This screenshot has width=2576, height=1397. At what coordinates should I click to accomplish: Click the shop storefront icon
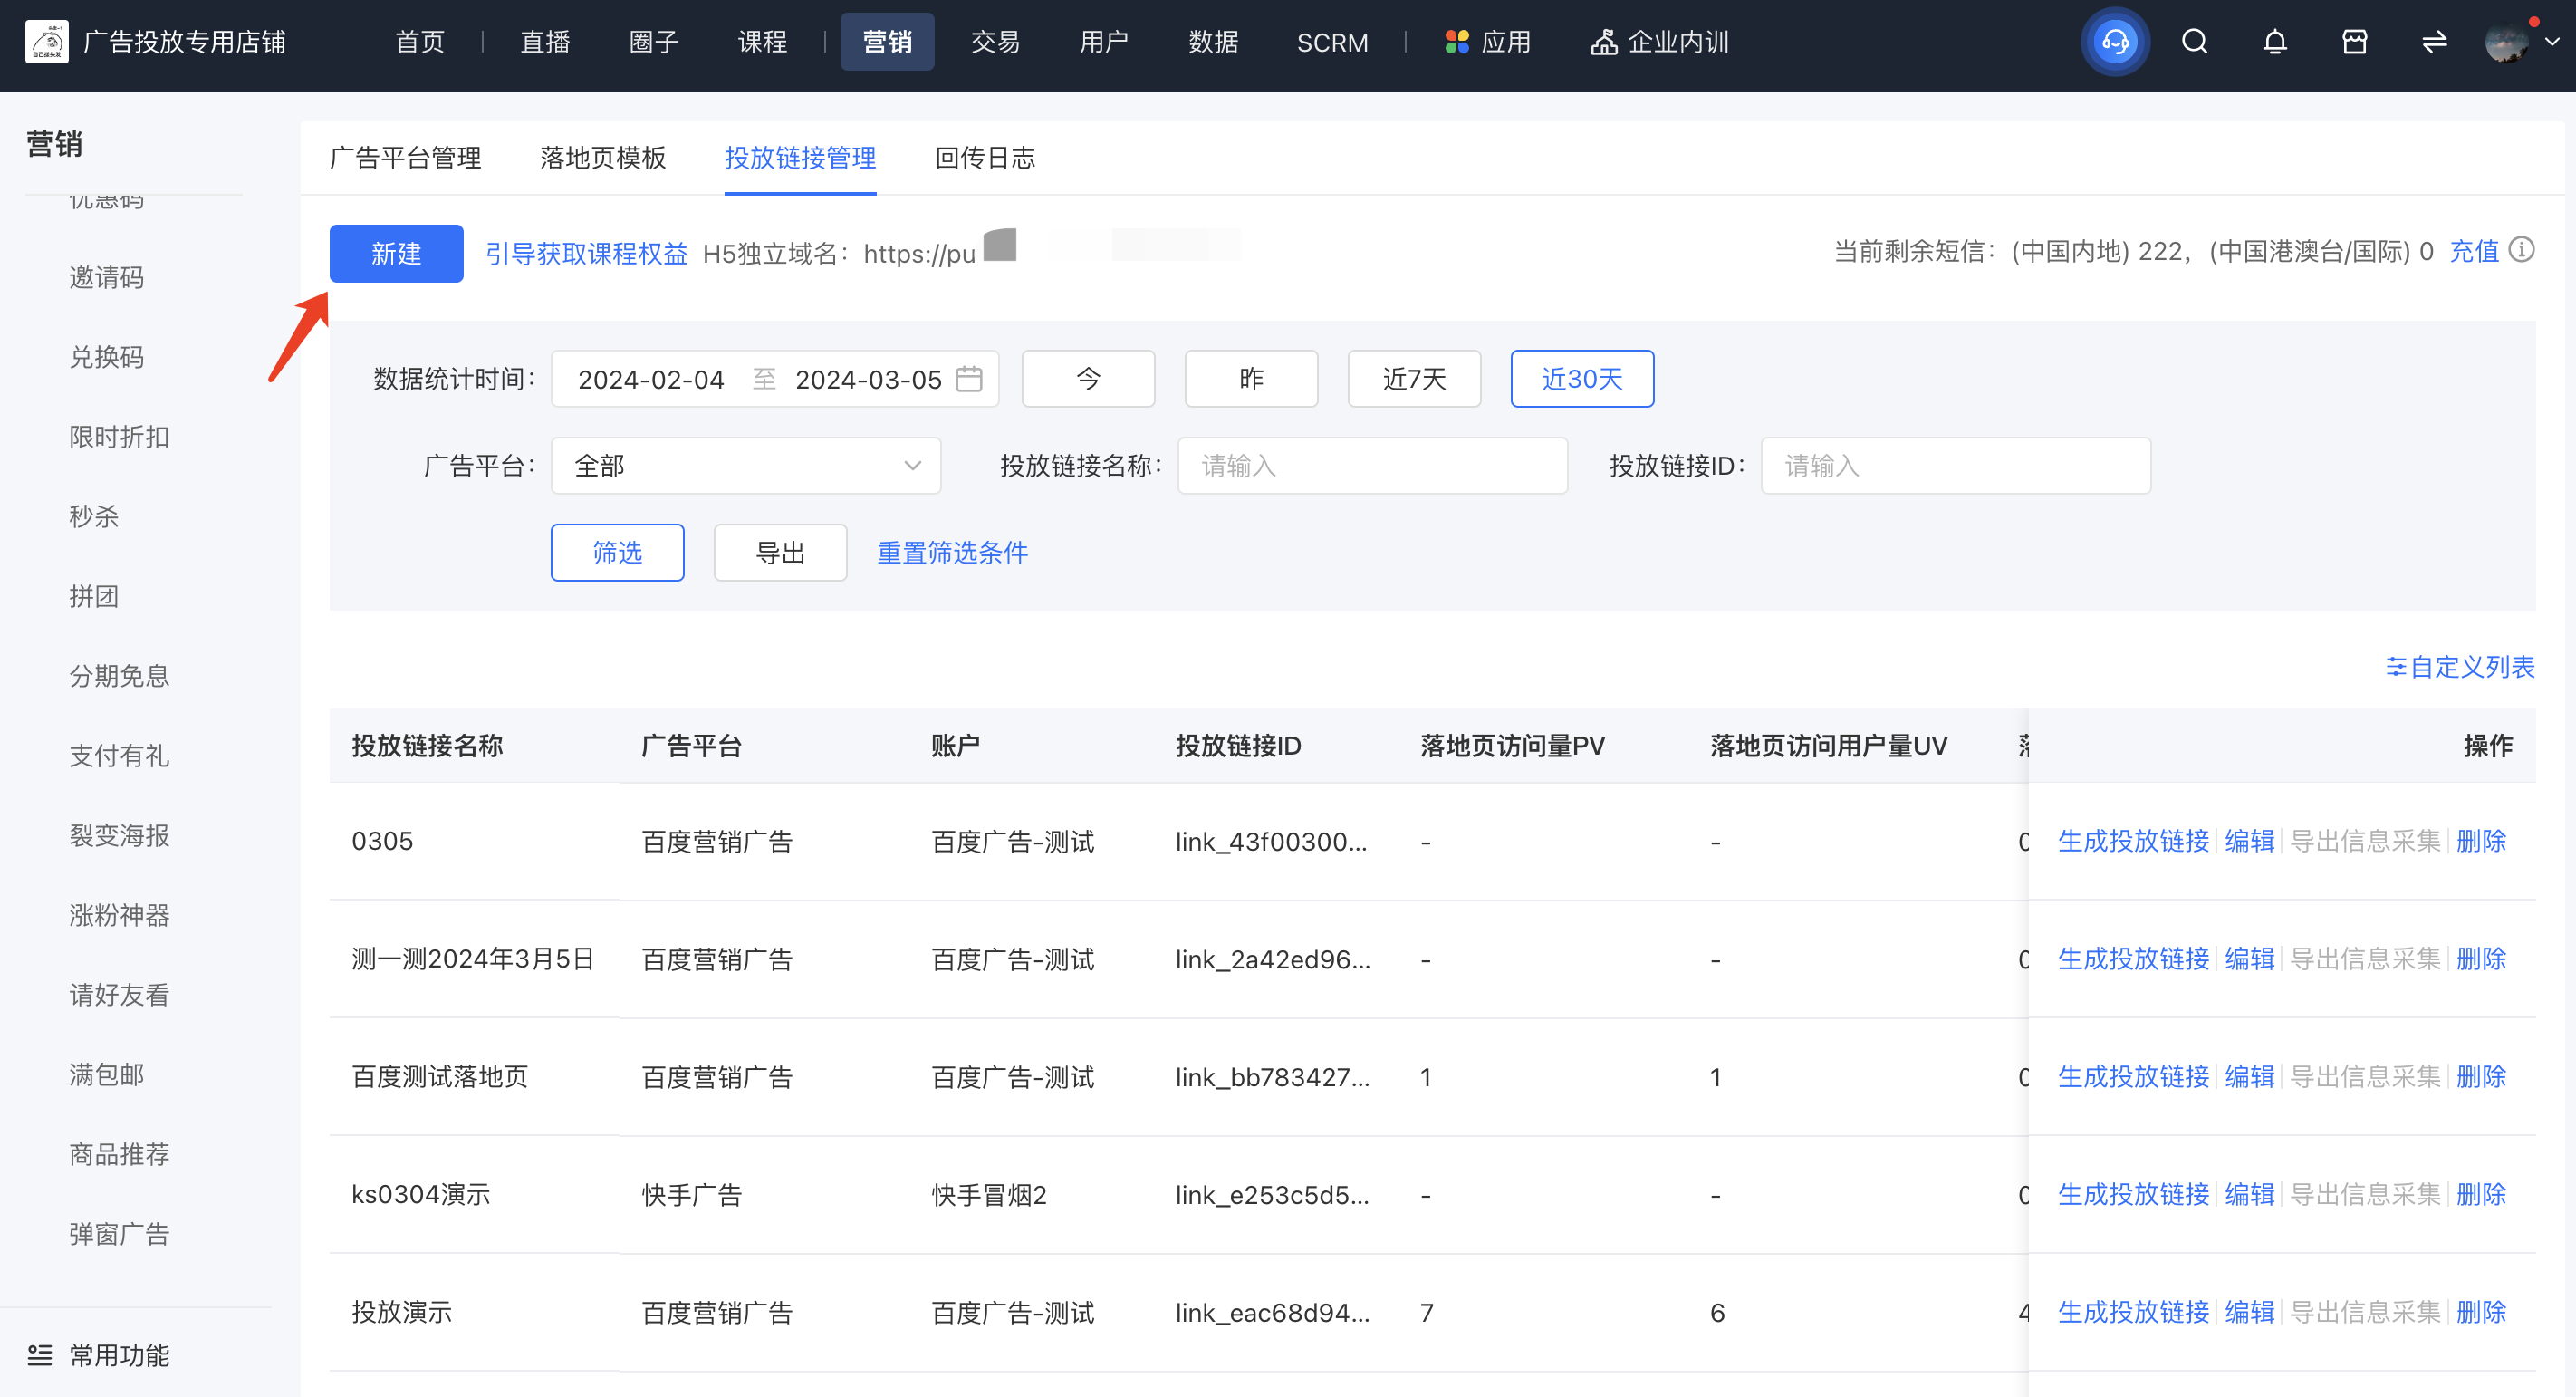[2354, 42]
